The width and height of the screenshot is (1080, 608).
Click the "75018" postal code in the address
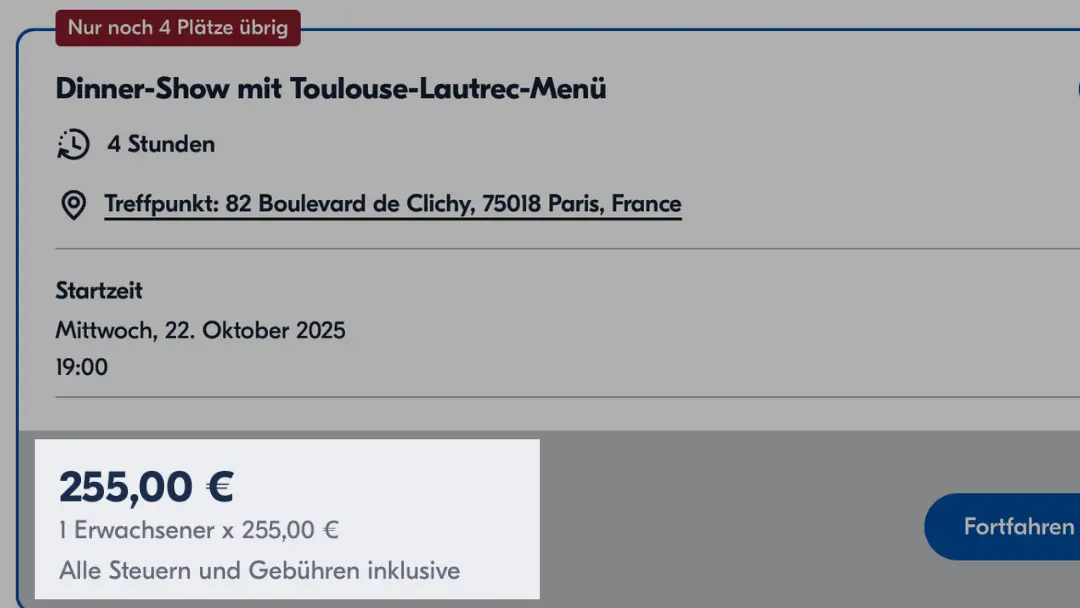click(512, 204)
